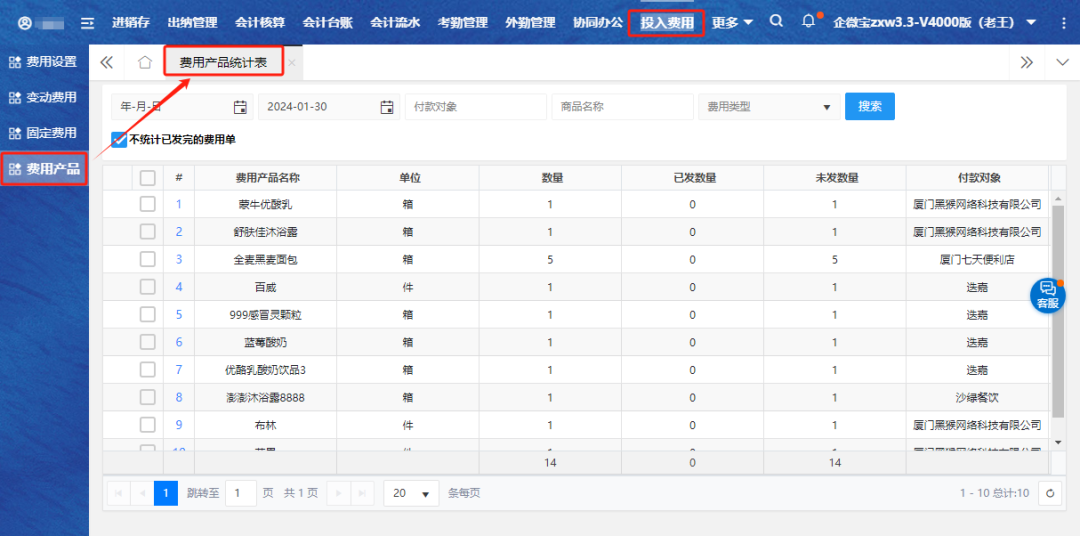Uncheck 不统计已发完的费用单 checkbox
This screenshot has height=536, width=1080.
[x=120, y=140]
